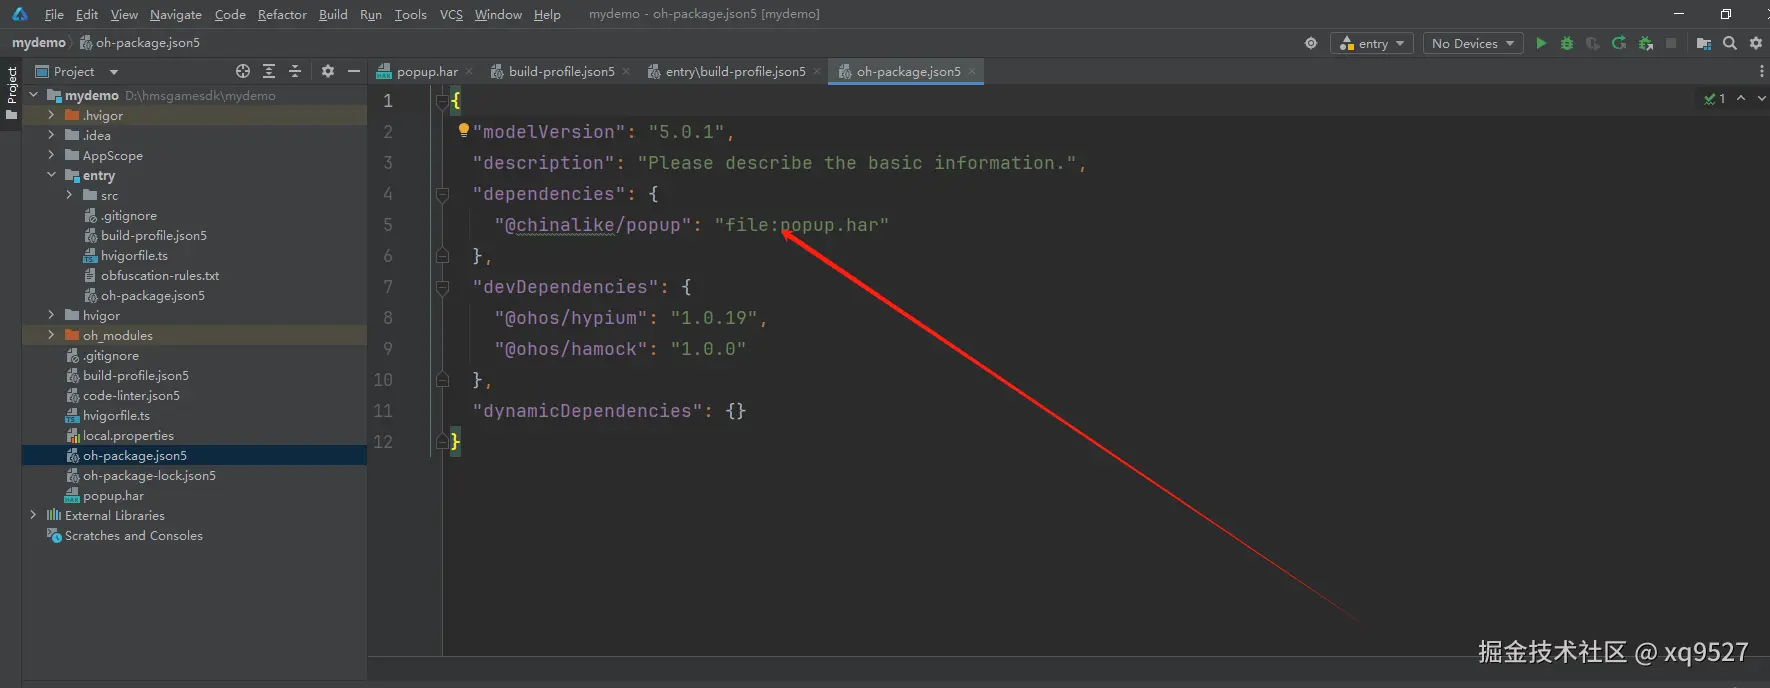
Task: Open the Project view selector dropdown
Action: click(x=76, y=71)
